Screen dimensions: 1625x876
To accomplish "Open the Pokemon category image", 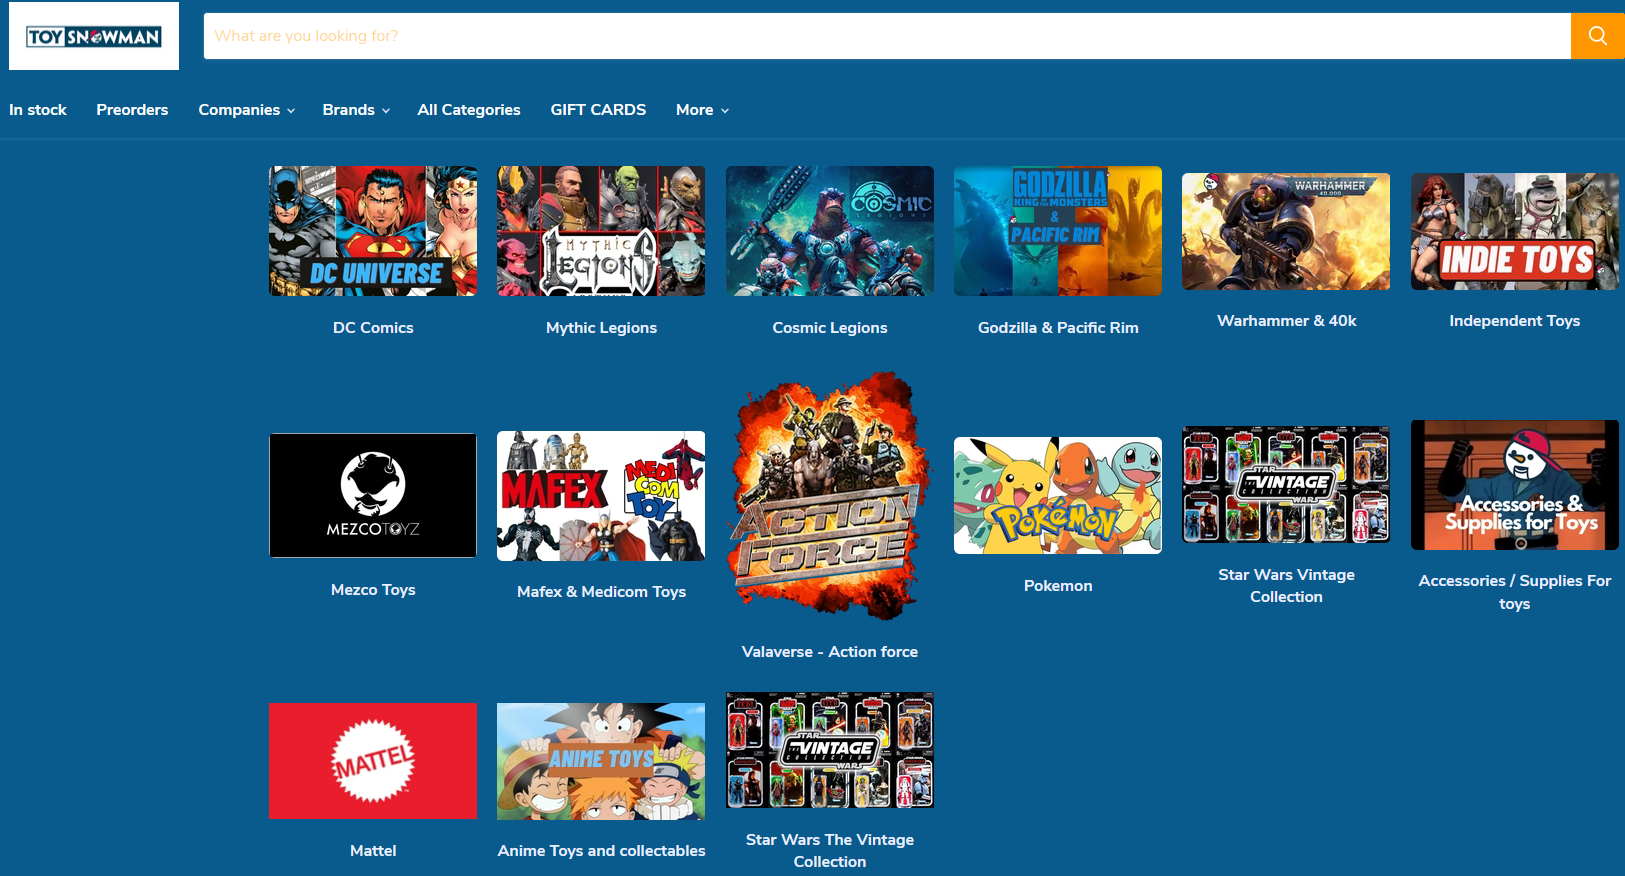I will [1058, 495].
